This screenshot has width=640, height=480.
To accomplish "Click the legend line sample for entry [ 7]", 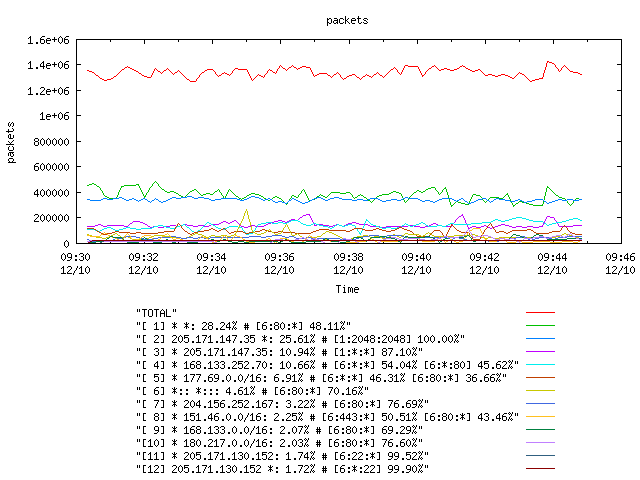I will (540, 404).
